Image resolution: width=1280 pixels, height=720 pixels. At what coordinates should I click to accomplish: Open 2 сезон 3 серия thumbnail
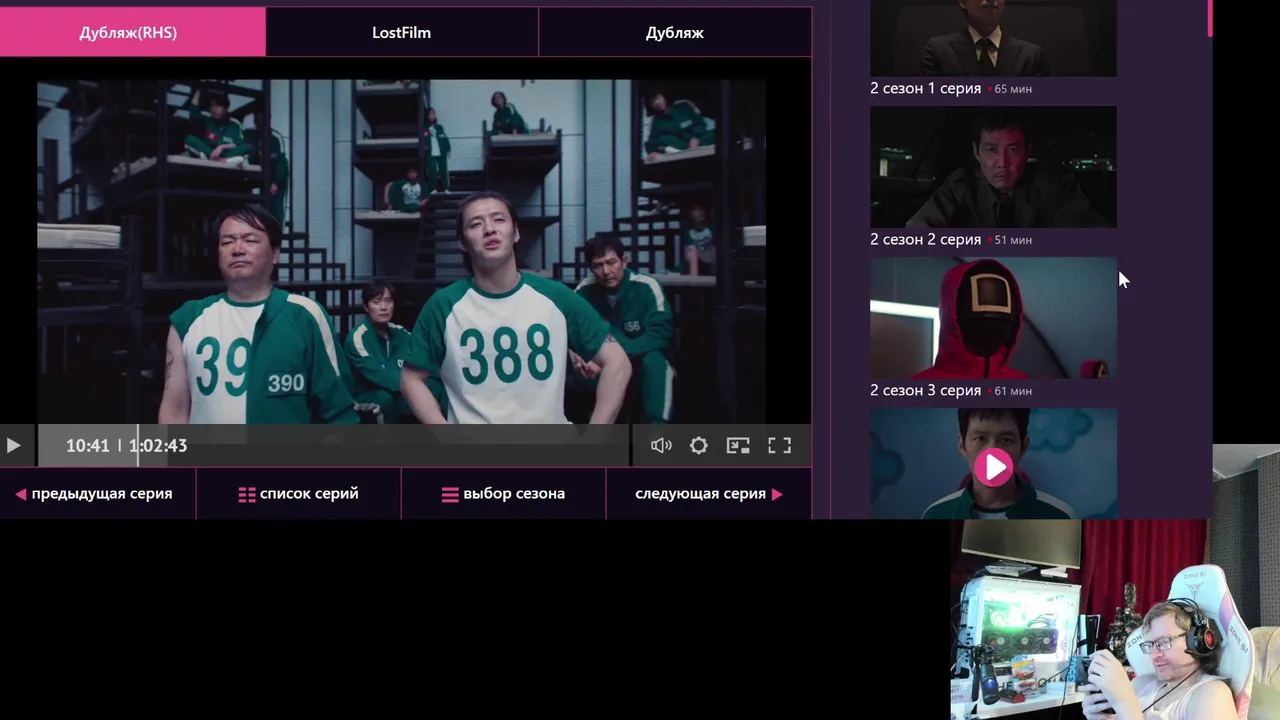(993, 318)
